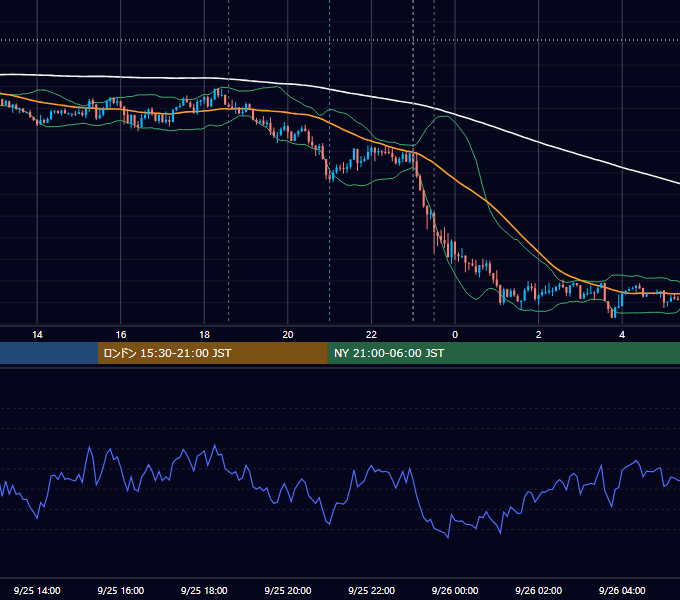Viewport: 680px width, 600px height.
Task: Select the 18 hour label on the time axis
Action: tap(204, 335)
